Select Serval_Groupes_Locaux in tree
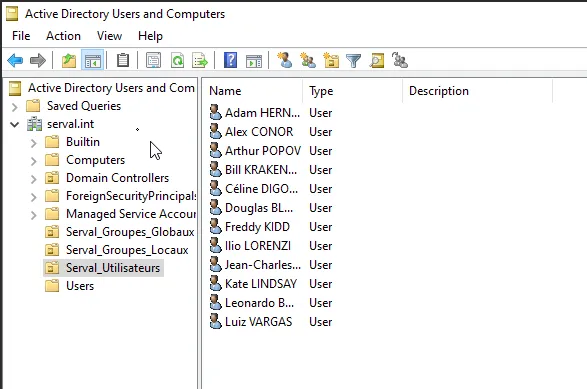 (x=127, y=250)
